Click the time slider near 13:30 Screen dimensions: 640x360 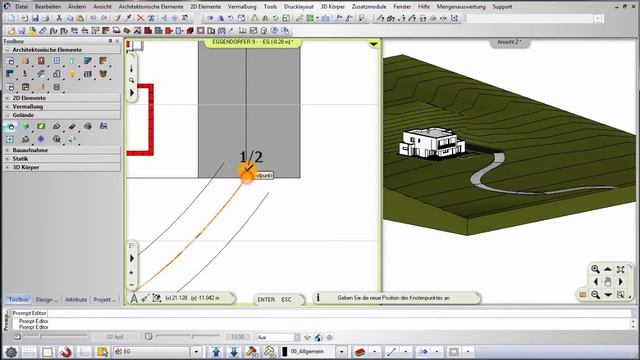[188, 336]
